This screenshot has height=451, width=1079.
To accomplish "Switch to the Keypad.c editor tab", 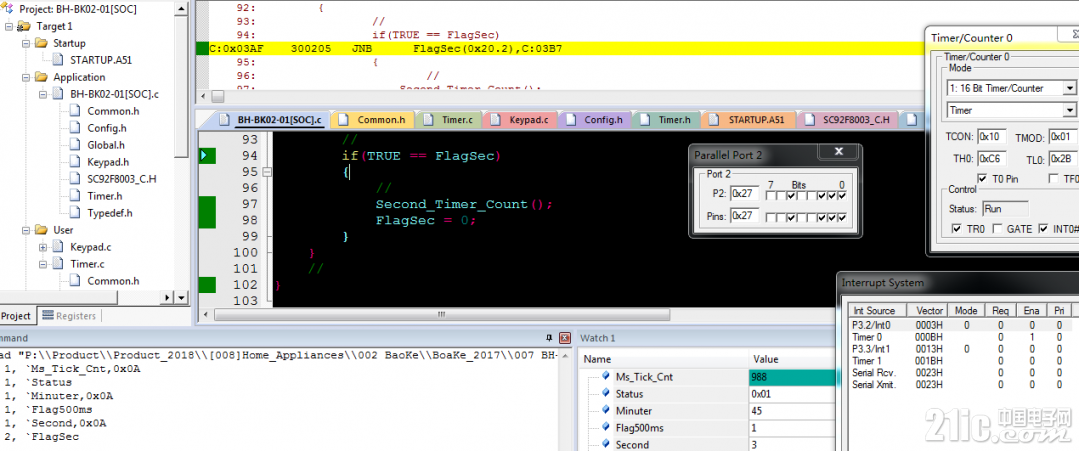I will 520,120.
